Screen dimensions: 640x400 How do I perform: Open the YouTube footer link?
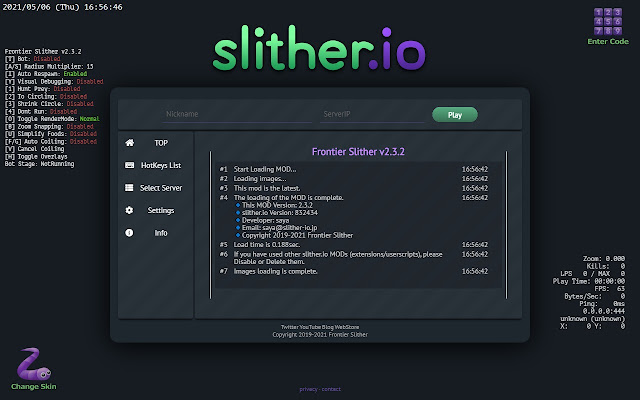(x=310, y=327)
